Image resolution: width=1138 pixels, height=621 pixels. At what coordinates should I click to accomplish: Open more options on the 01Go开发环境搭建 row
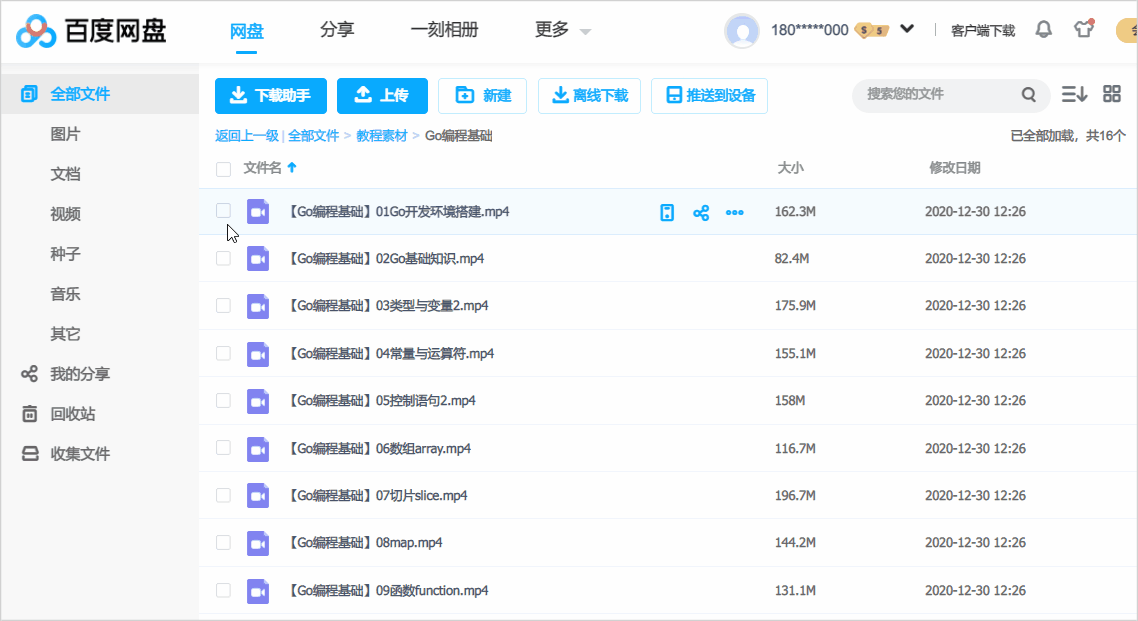pos(734,212)
